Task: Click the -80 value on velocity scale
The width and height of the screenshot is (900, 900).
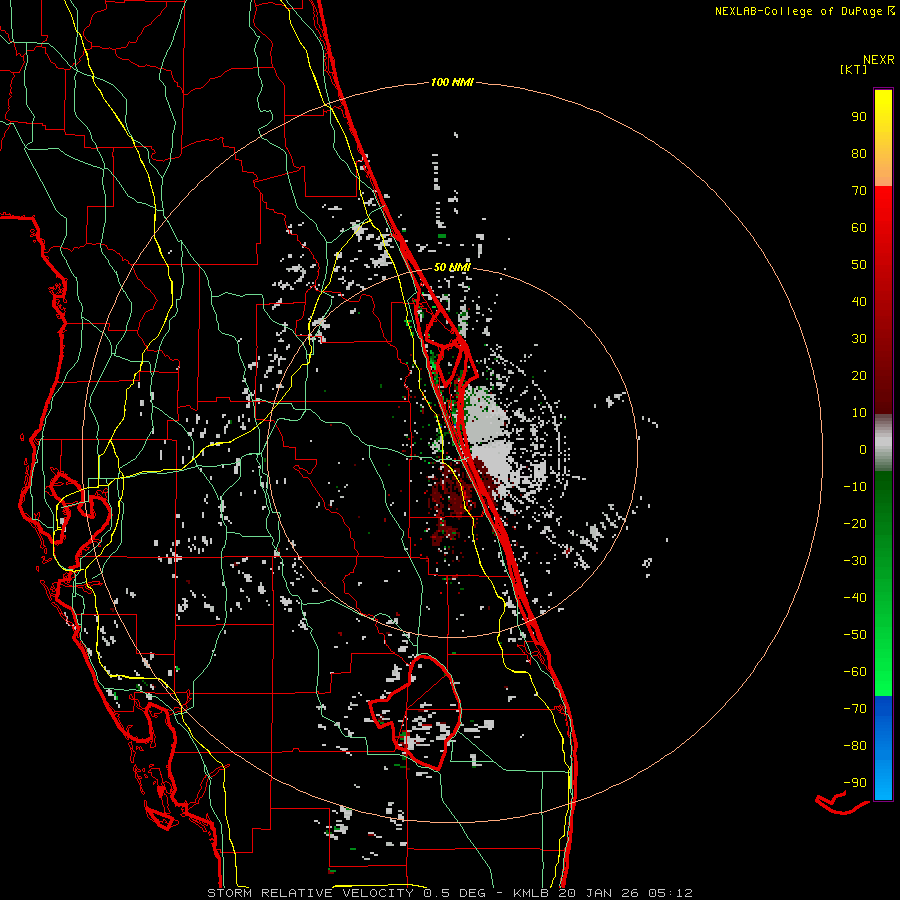Action: pyautogui.click(x=855, y=746)
